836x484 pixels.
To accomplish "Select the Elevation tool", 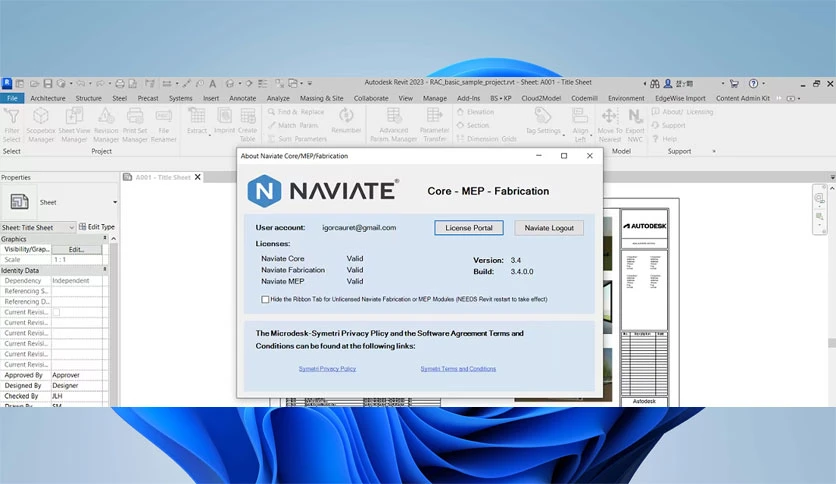I will click(476, 112).
